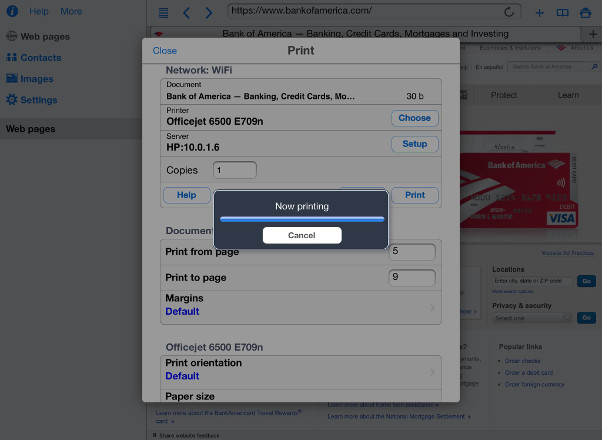The height and width of the screenshot is (440, 602).
Task: Click the search magnifier icon on webpage
Action: pyautogui.click(x=594, y=67)
